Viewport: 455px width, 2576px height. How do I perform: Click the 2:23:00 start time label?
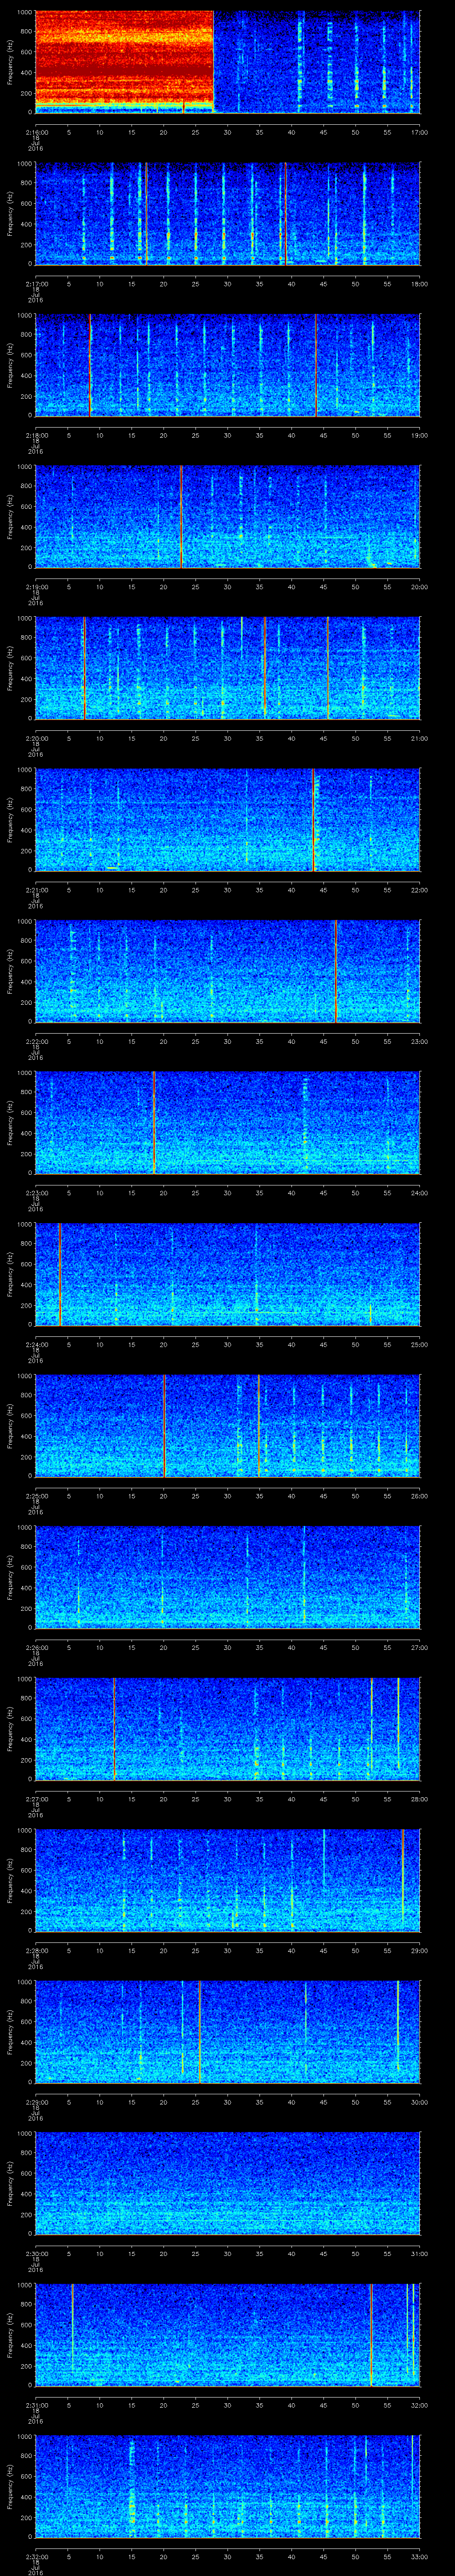tap(36, 1193)
